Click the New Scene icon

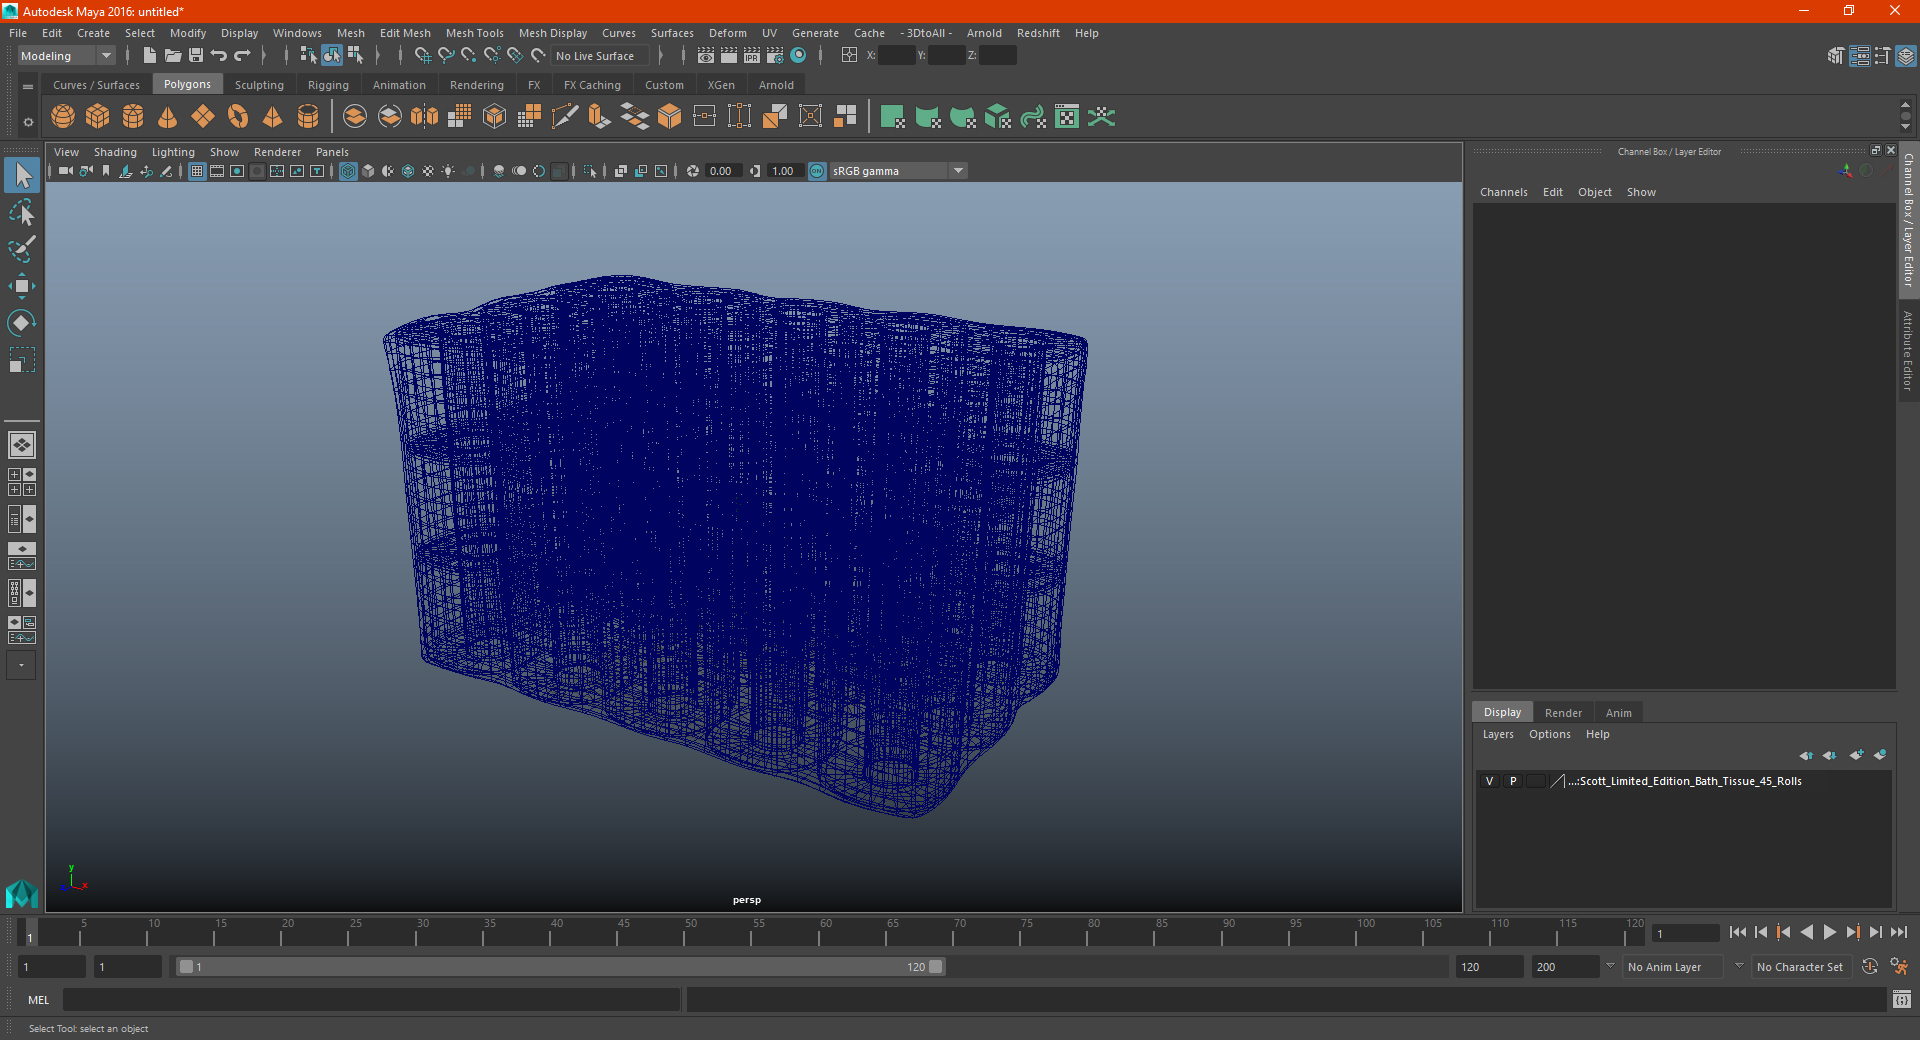point(149,55)
